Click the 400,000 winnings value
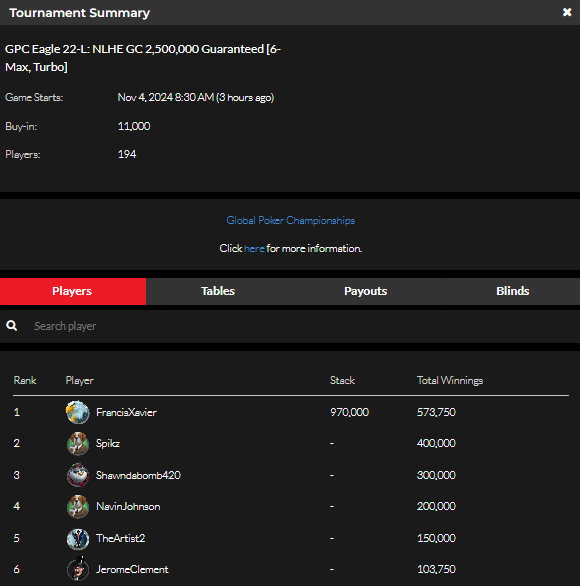Image resolution: width=580 pixels, height=586 pixels. (x=436, y=443)
